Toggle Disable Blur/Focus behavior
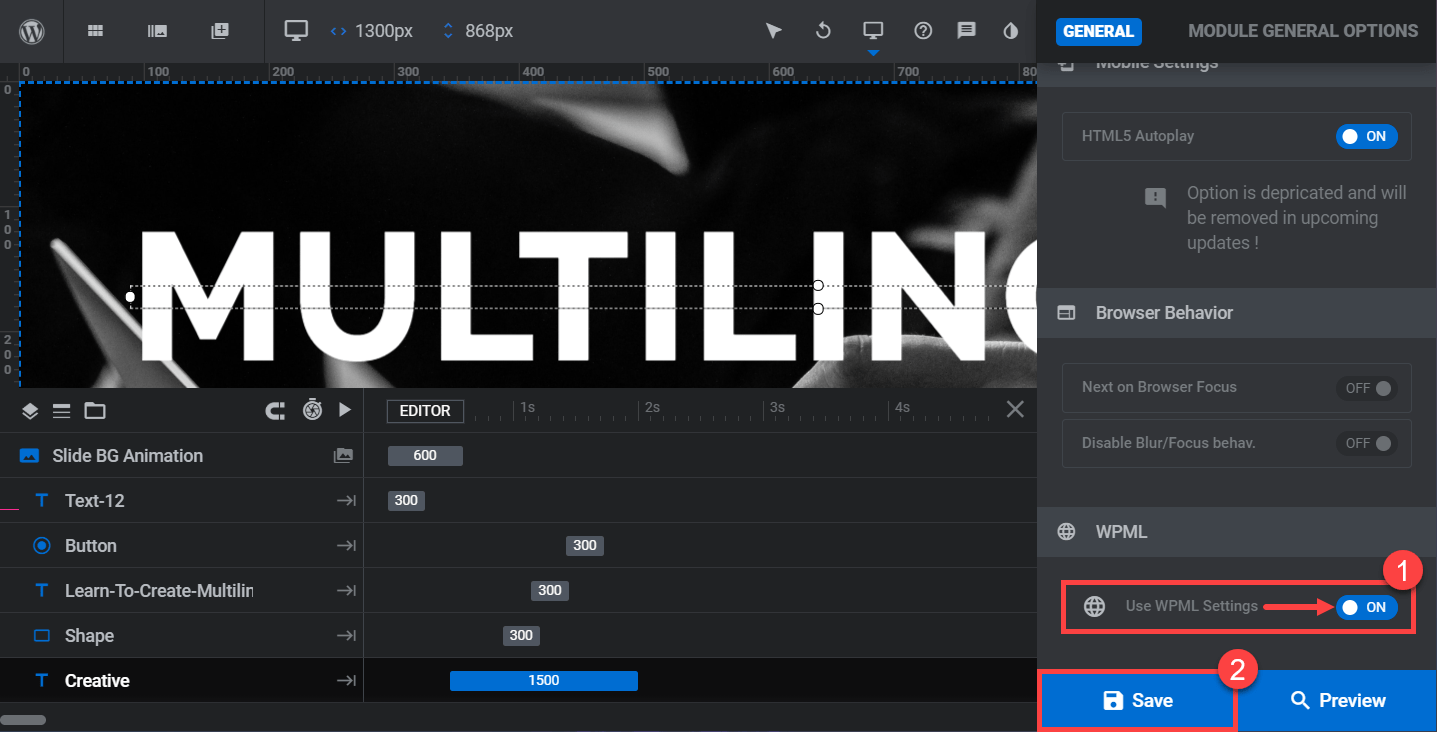1437x732 pixels. tap(1366, 443)
